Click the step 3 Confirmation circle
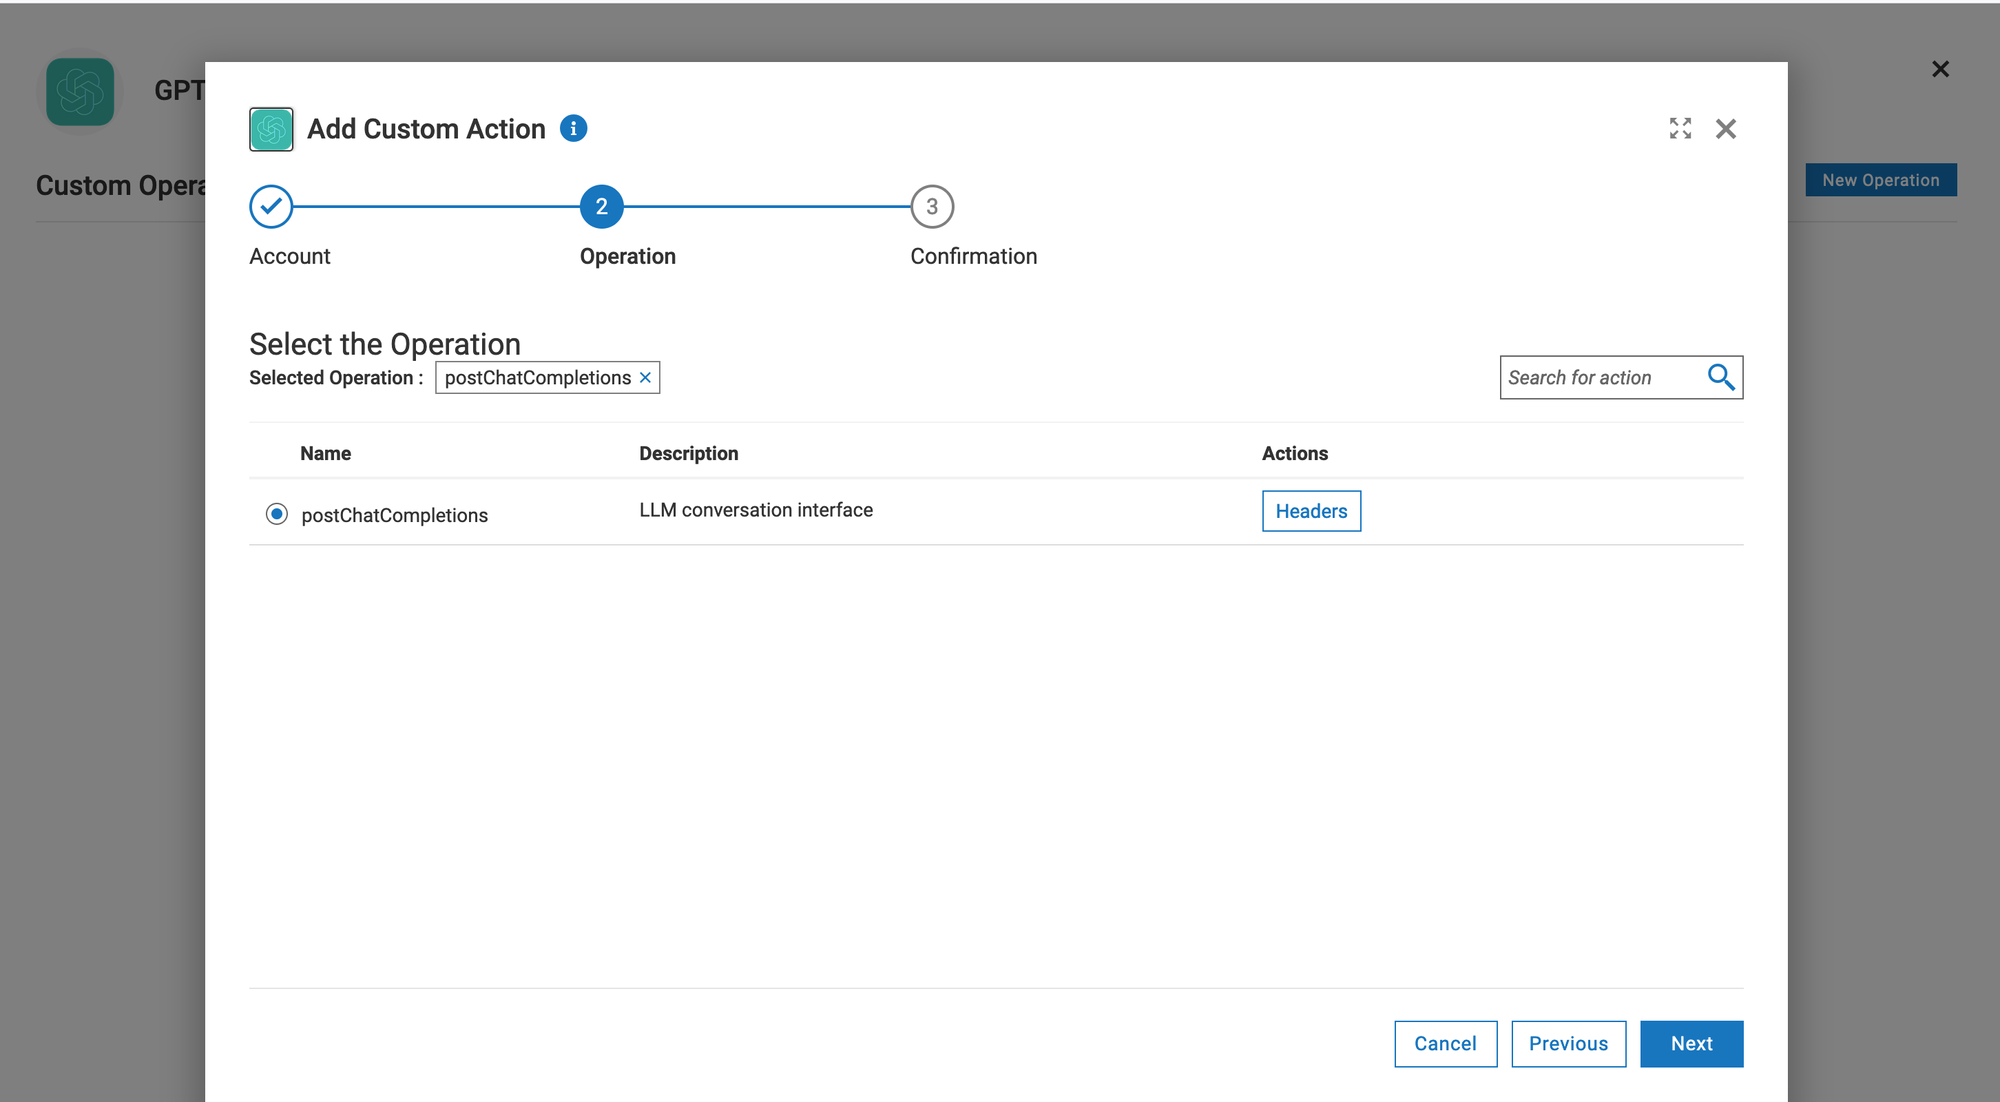 click(x=931, y=206)
